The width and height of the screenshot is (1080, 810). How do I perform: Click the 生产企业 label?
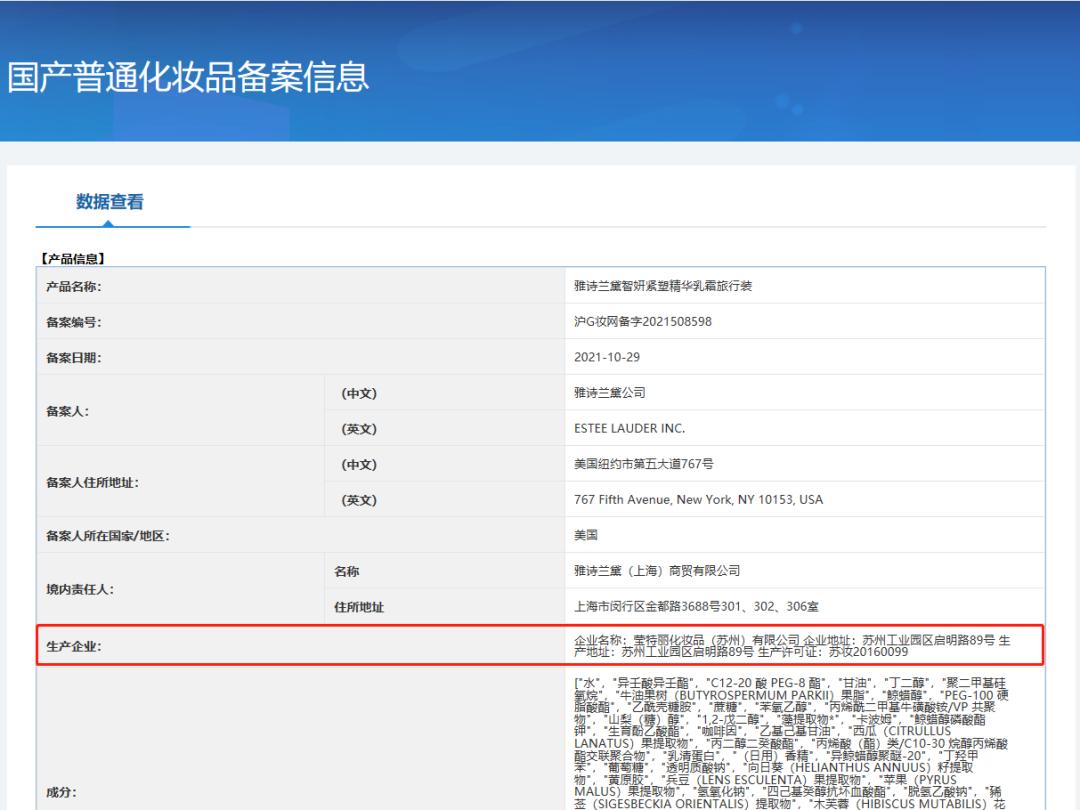(74, 647)
